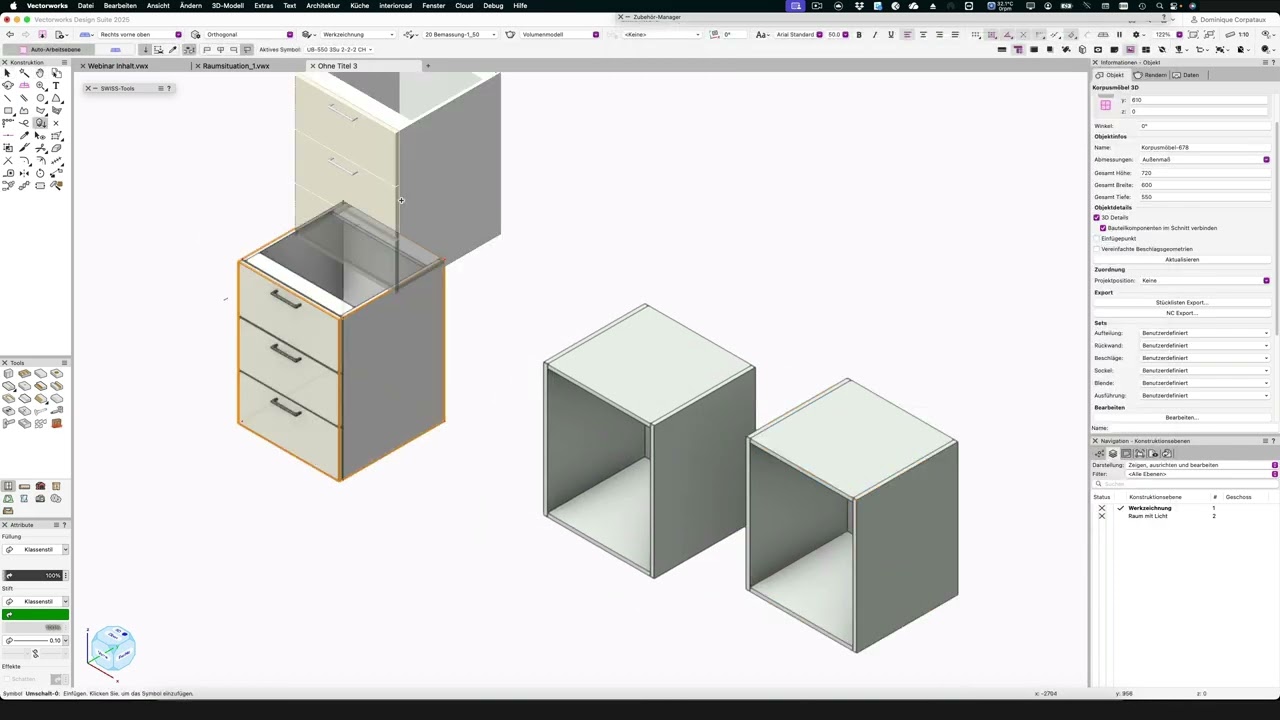Click the NC Export button
The width and height of the screenshot is (1280, 720).
pos(1182,313)
